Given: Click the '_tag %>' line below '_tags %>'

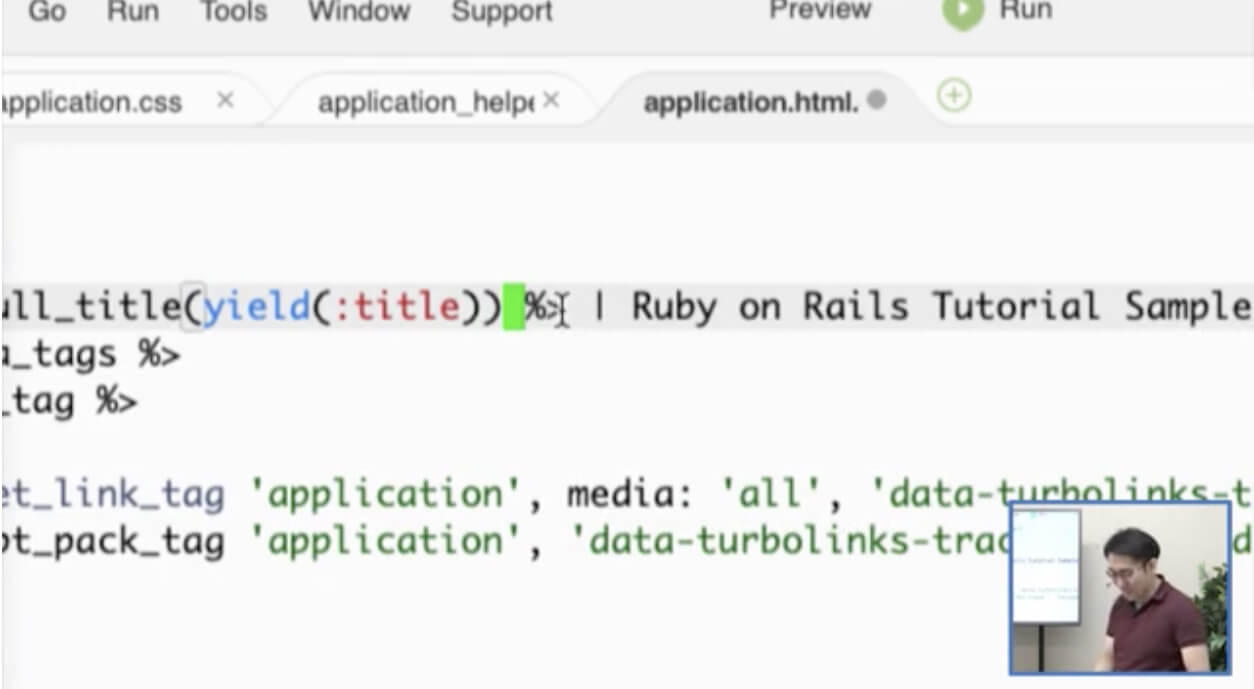Looking at the screenshot, I should (x=69, y=402).
